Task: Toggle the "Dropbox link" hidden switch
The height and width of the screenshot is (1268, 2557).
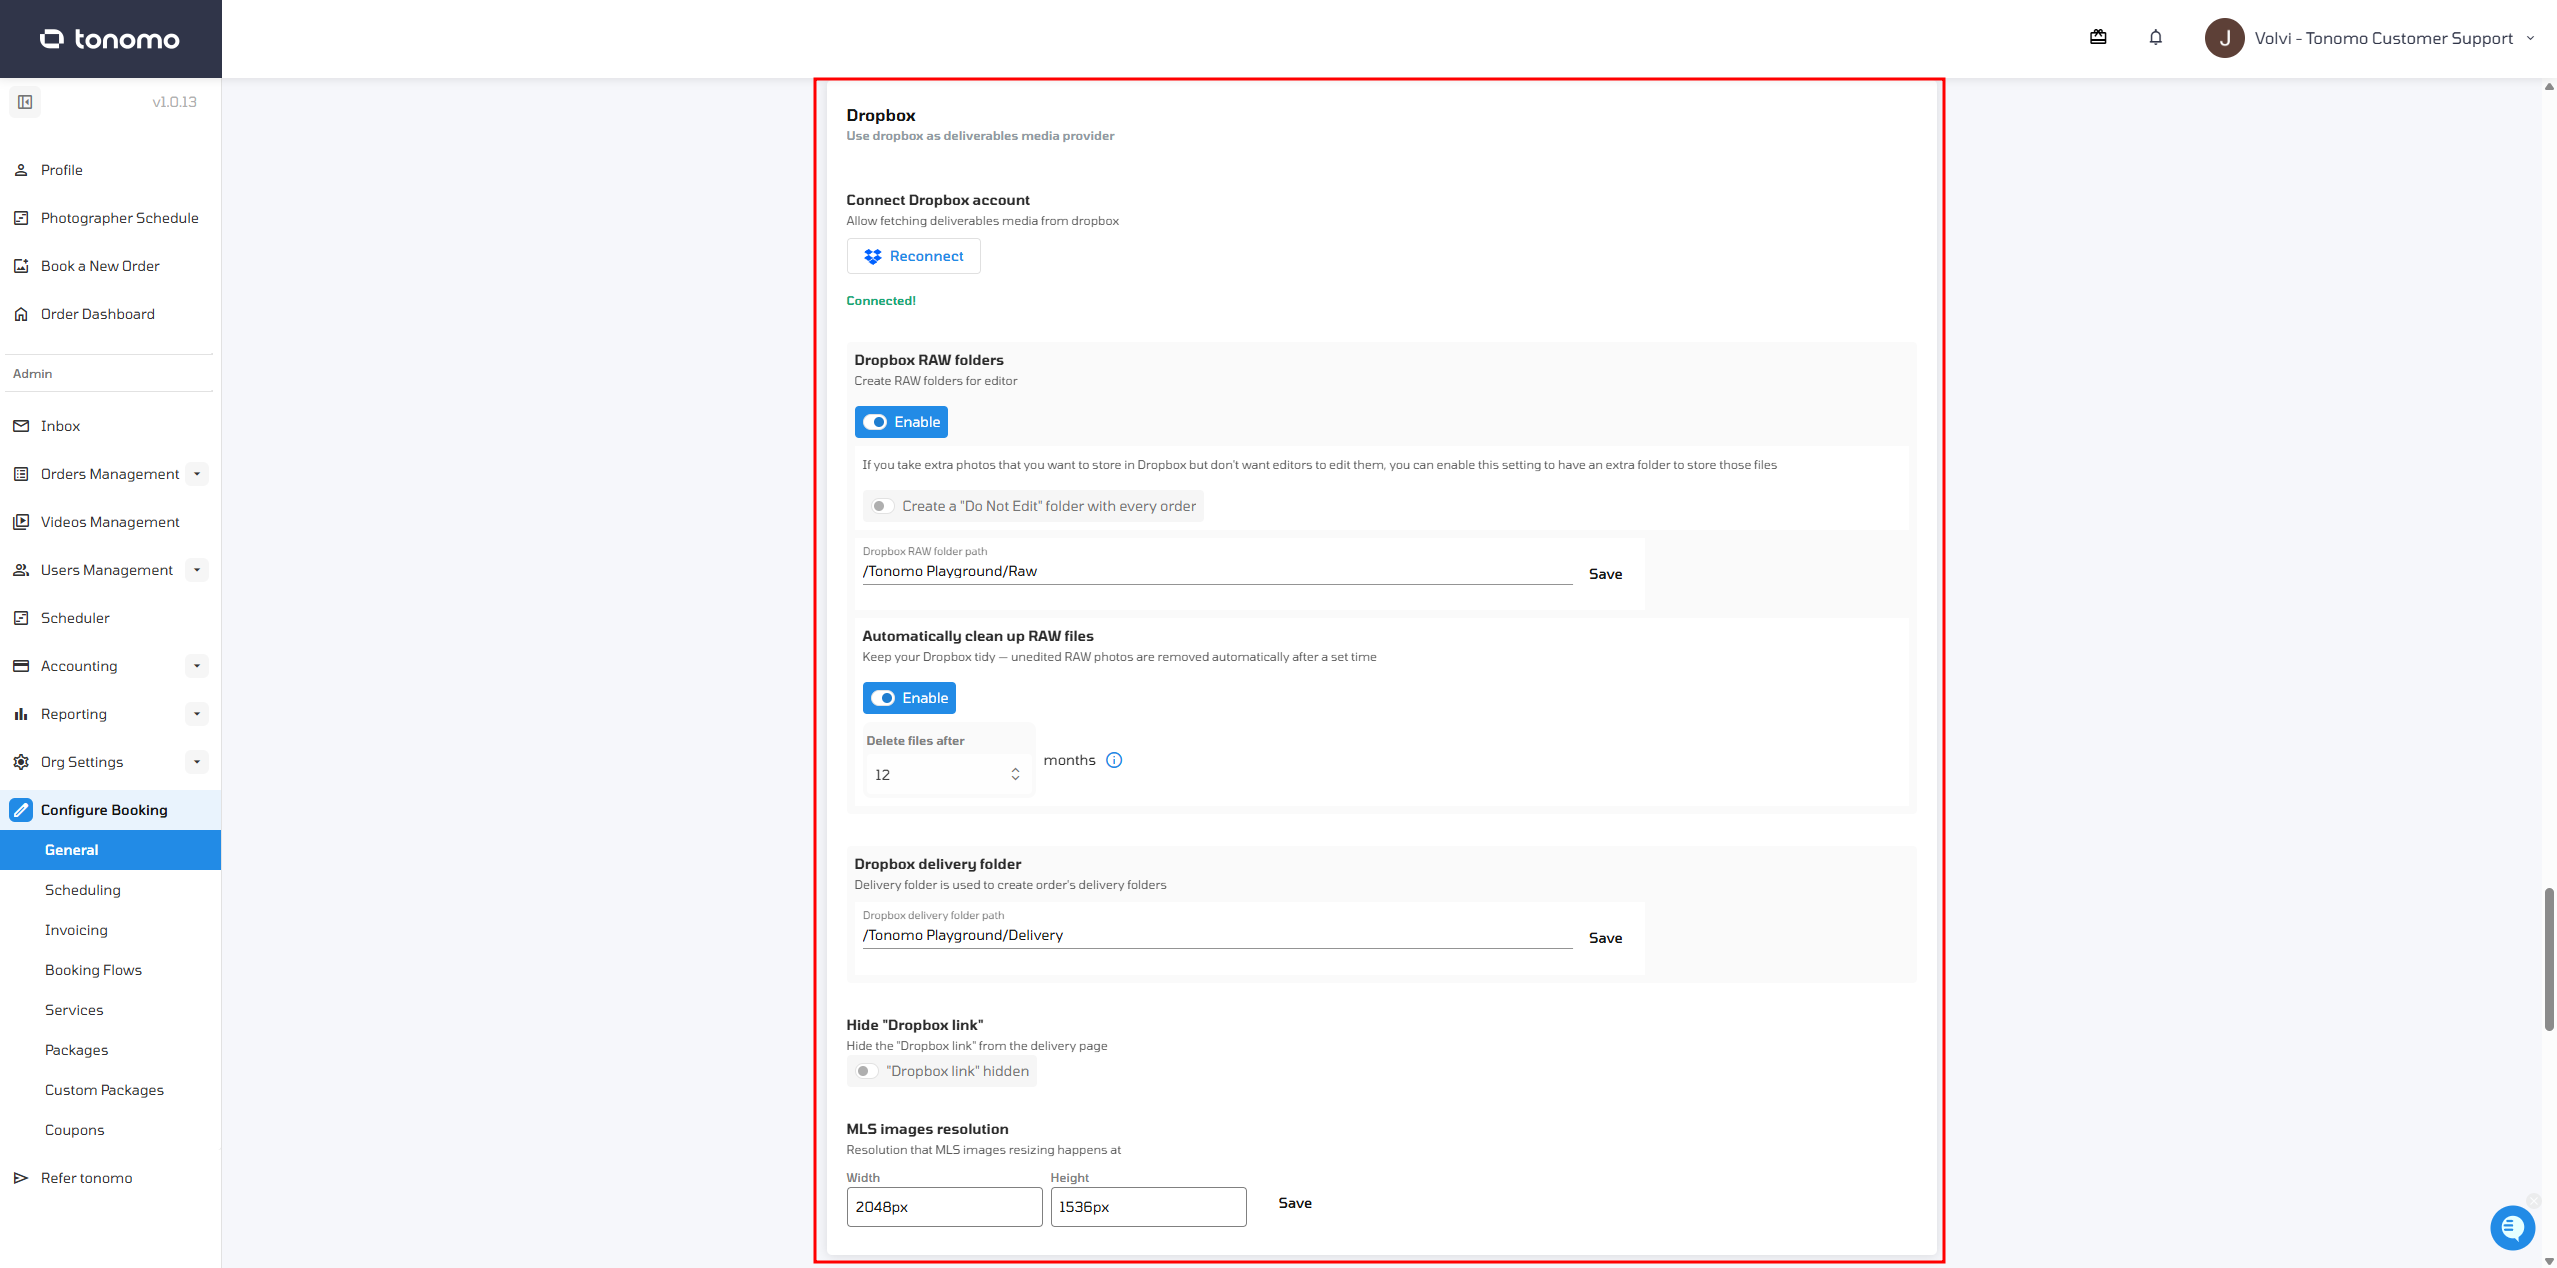Action: coord(864,1071)
